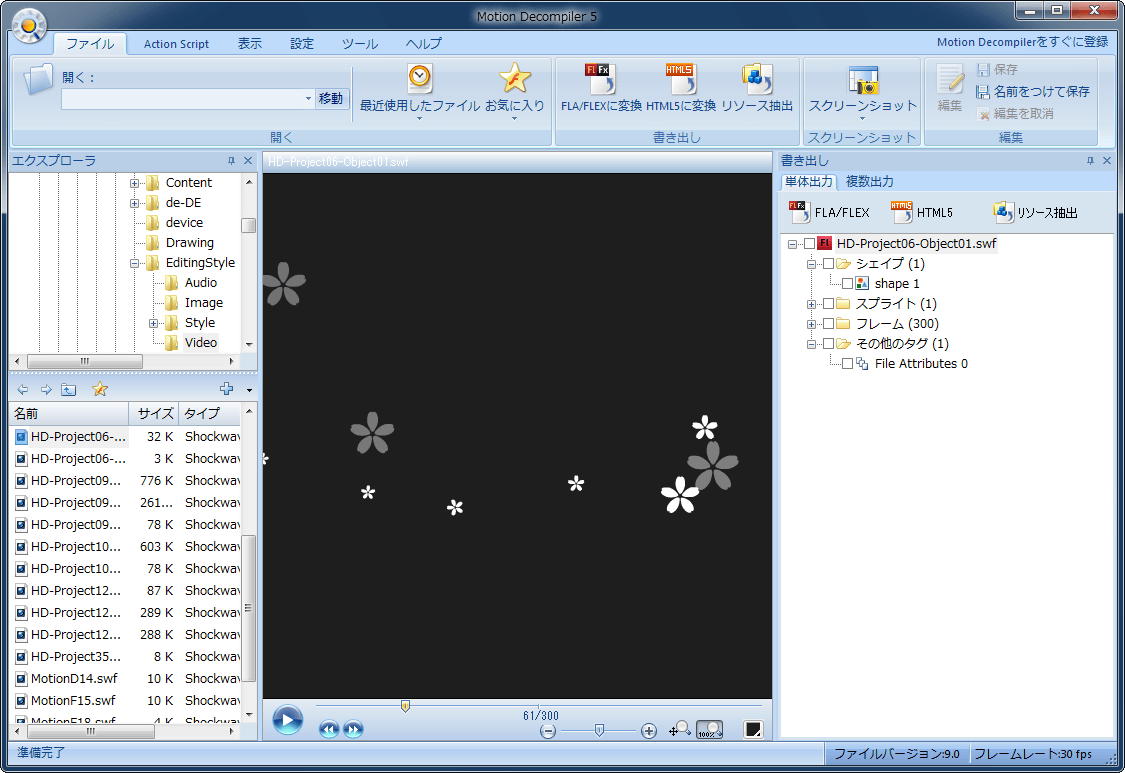Open the Action Script tab
Image resolution: width=1125 pixels, height=773 pixels.
[x=176, y=44]
